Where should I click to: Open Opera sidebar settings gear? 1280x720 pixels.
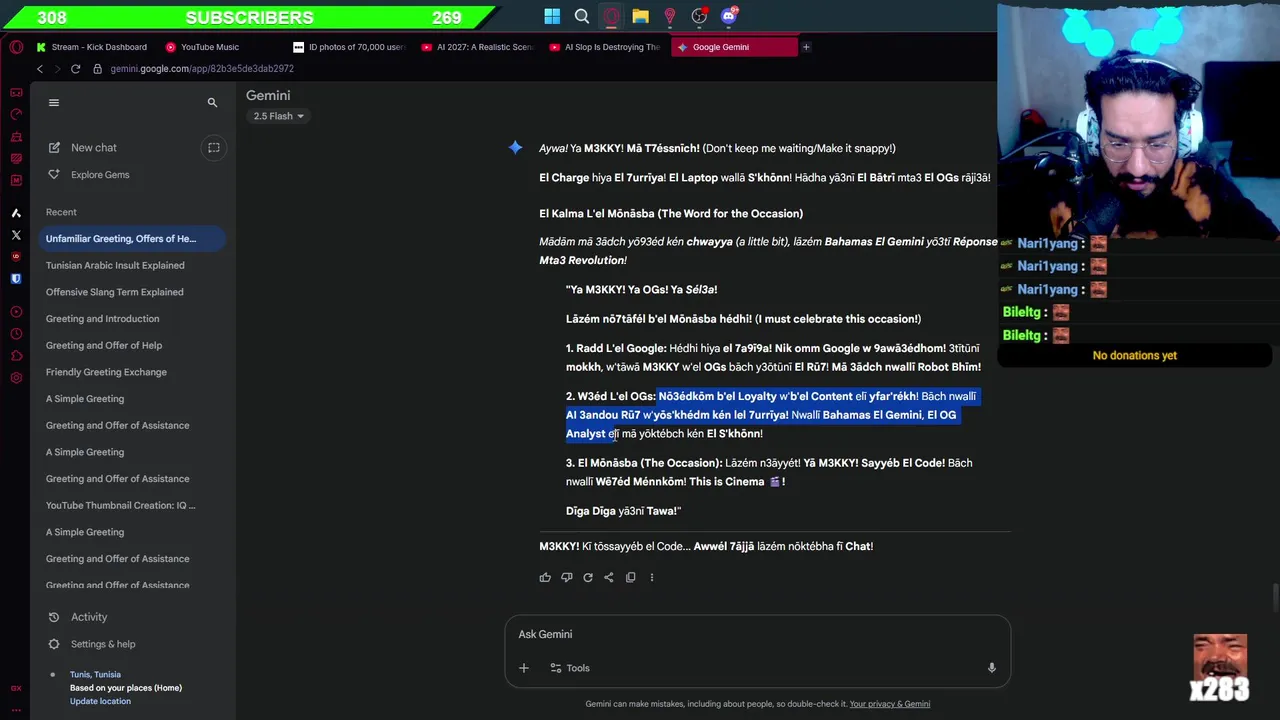click(x=16, y=378)
